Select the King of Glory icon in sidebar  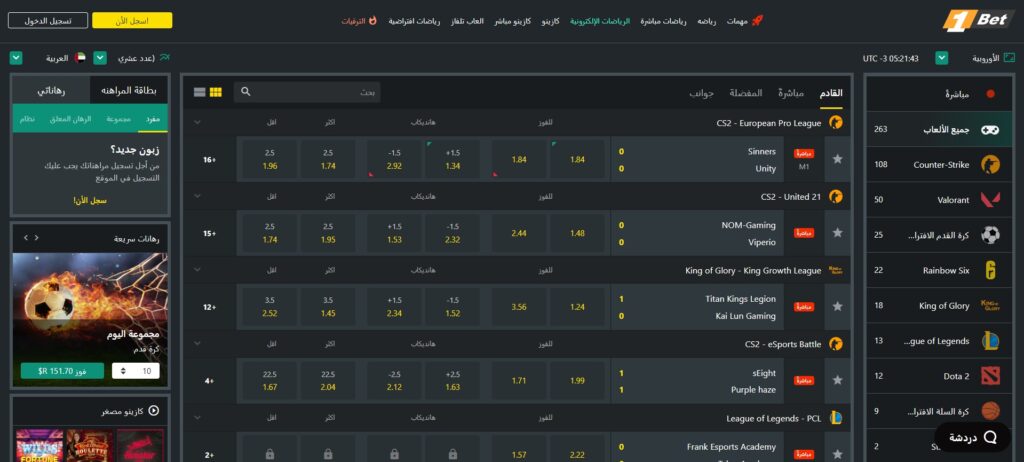pos(990,305)
